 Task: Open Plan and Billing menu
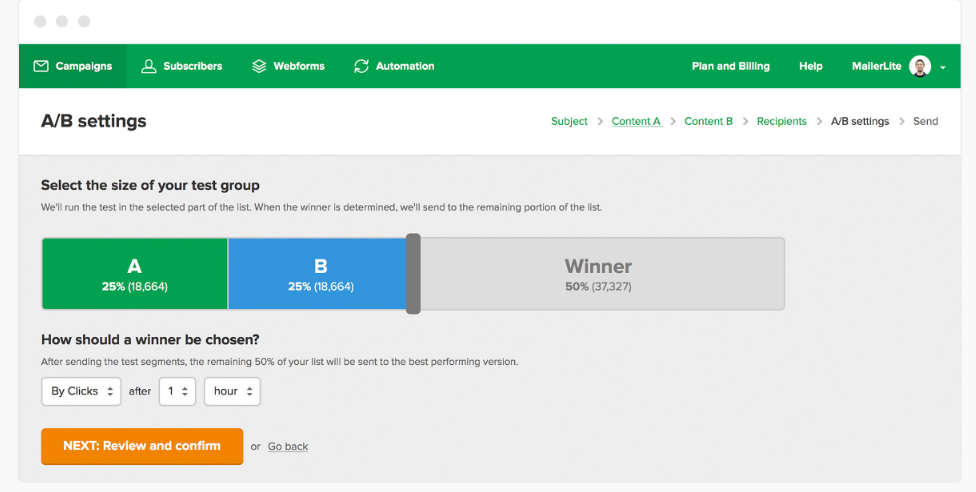pos(730,66)
